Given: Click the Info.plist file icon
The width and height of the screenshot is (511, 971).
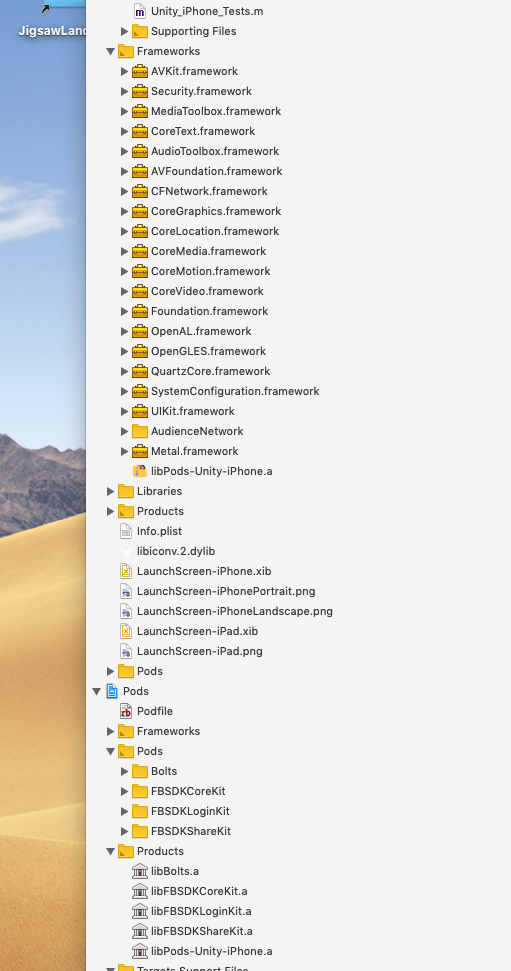Looking at the screenshot, I should click(x=126, y=531).
